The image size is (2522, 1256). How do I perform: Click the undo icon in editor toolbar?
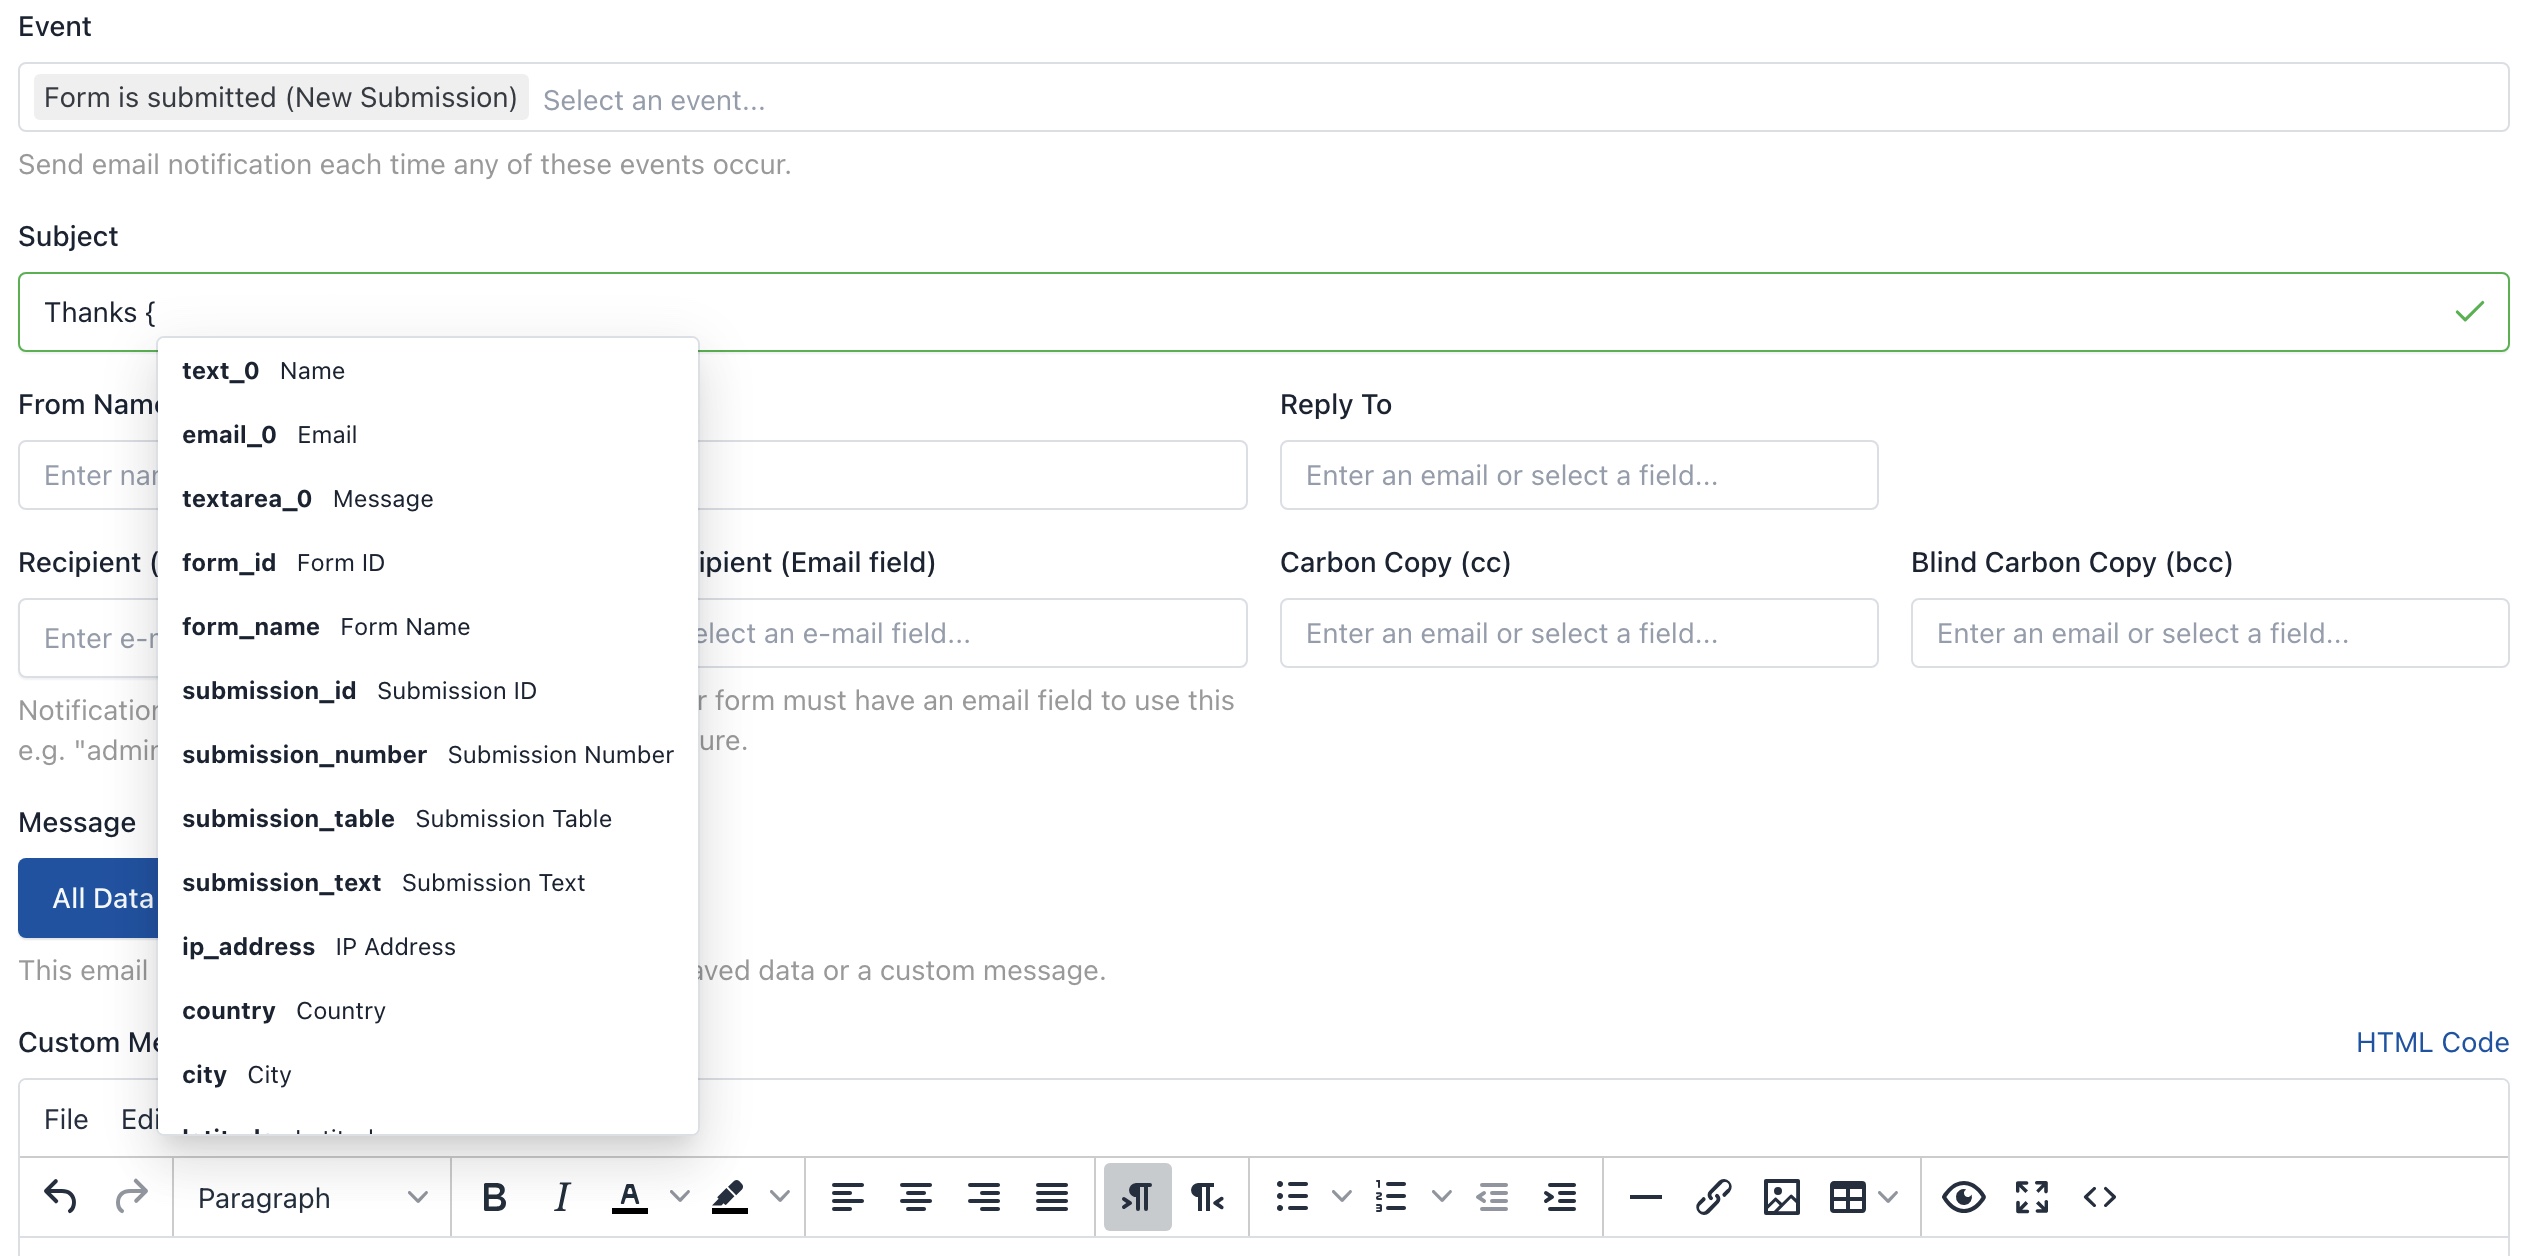pos(61,1196)
